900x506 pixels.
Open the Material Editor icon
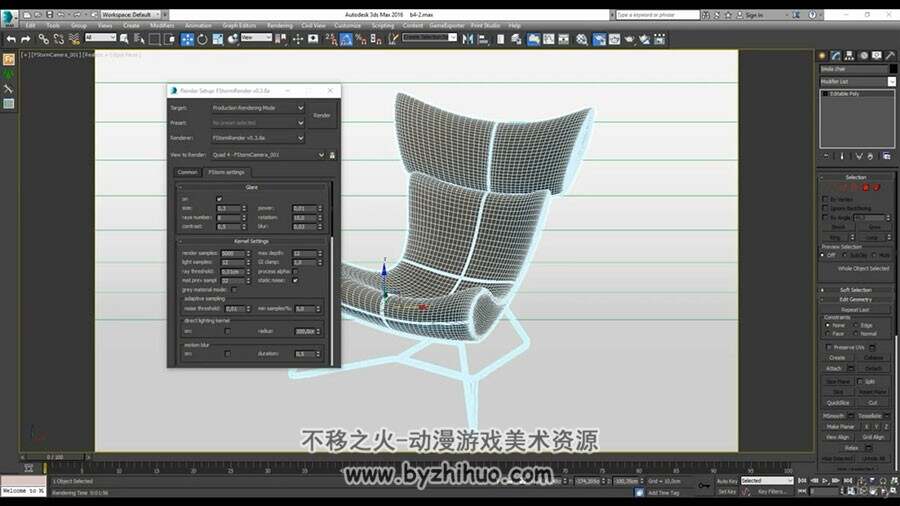coord(582,39)
